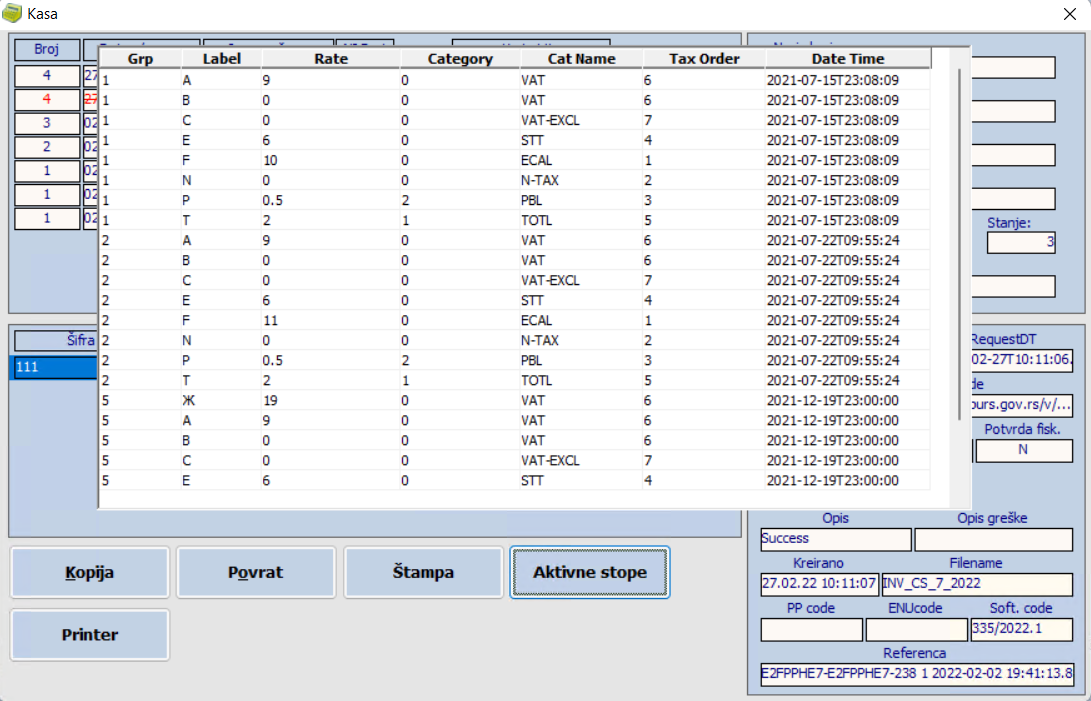This screenshot has height=701, width=1091.
Task: Select the Broj cell with value 2
Action: 47,147
